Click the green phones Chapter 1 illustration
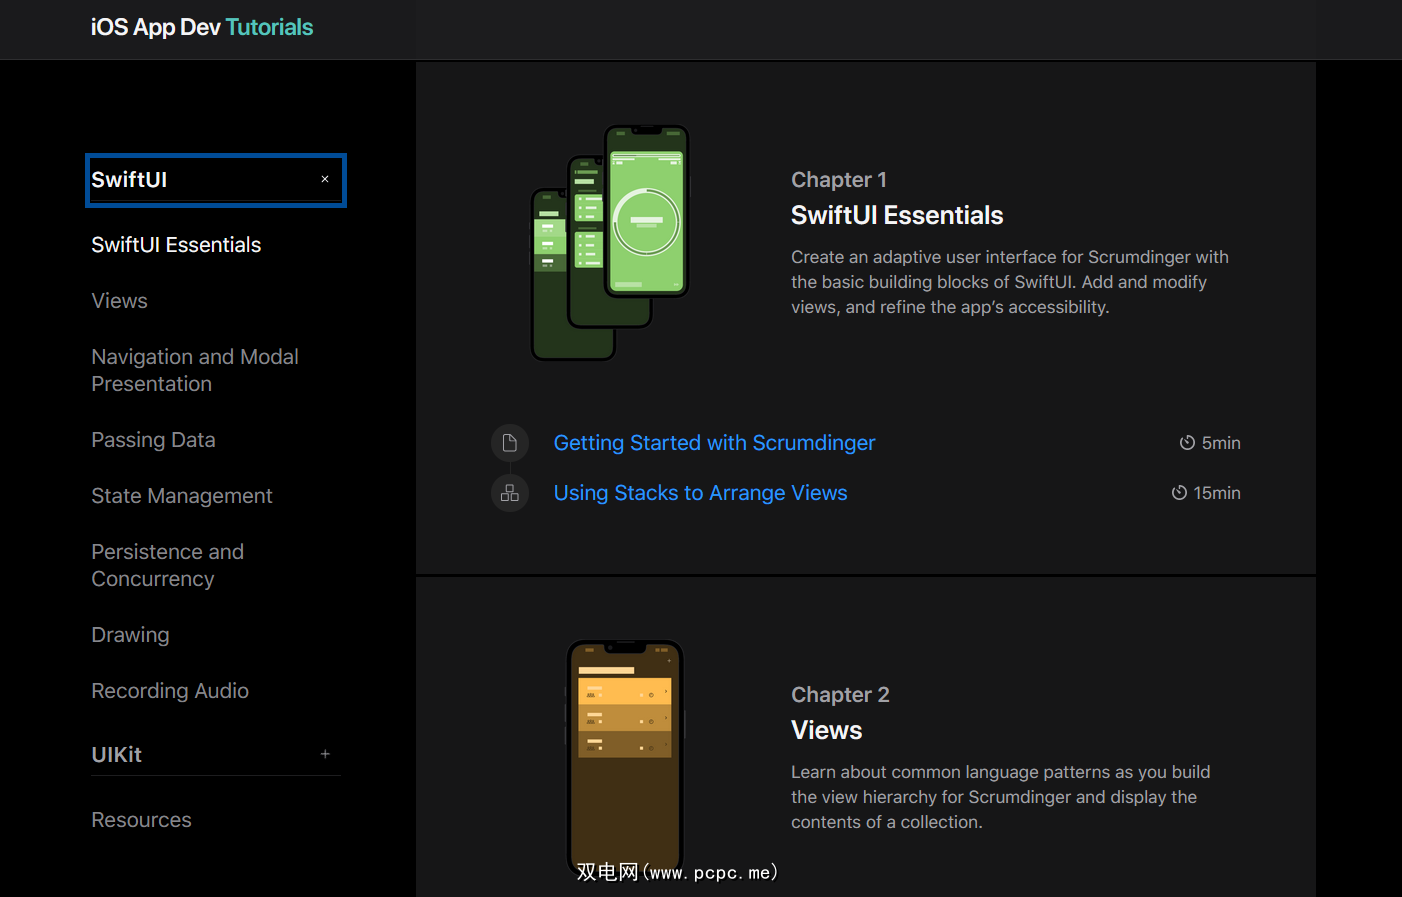Viewport: 1402px width, 897px height. (610, 242)
